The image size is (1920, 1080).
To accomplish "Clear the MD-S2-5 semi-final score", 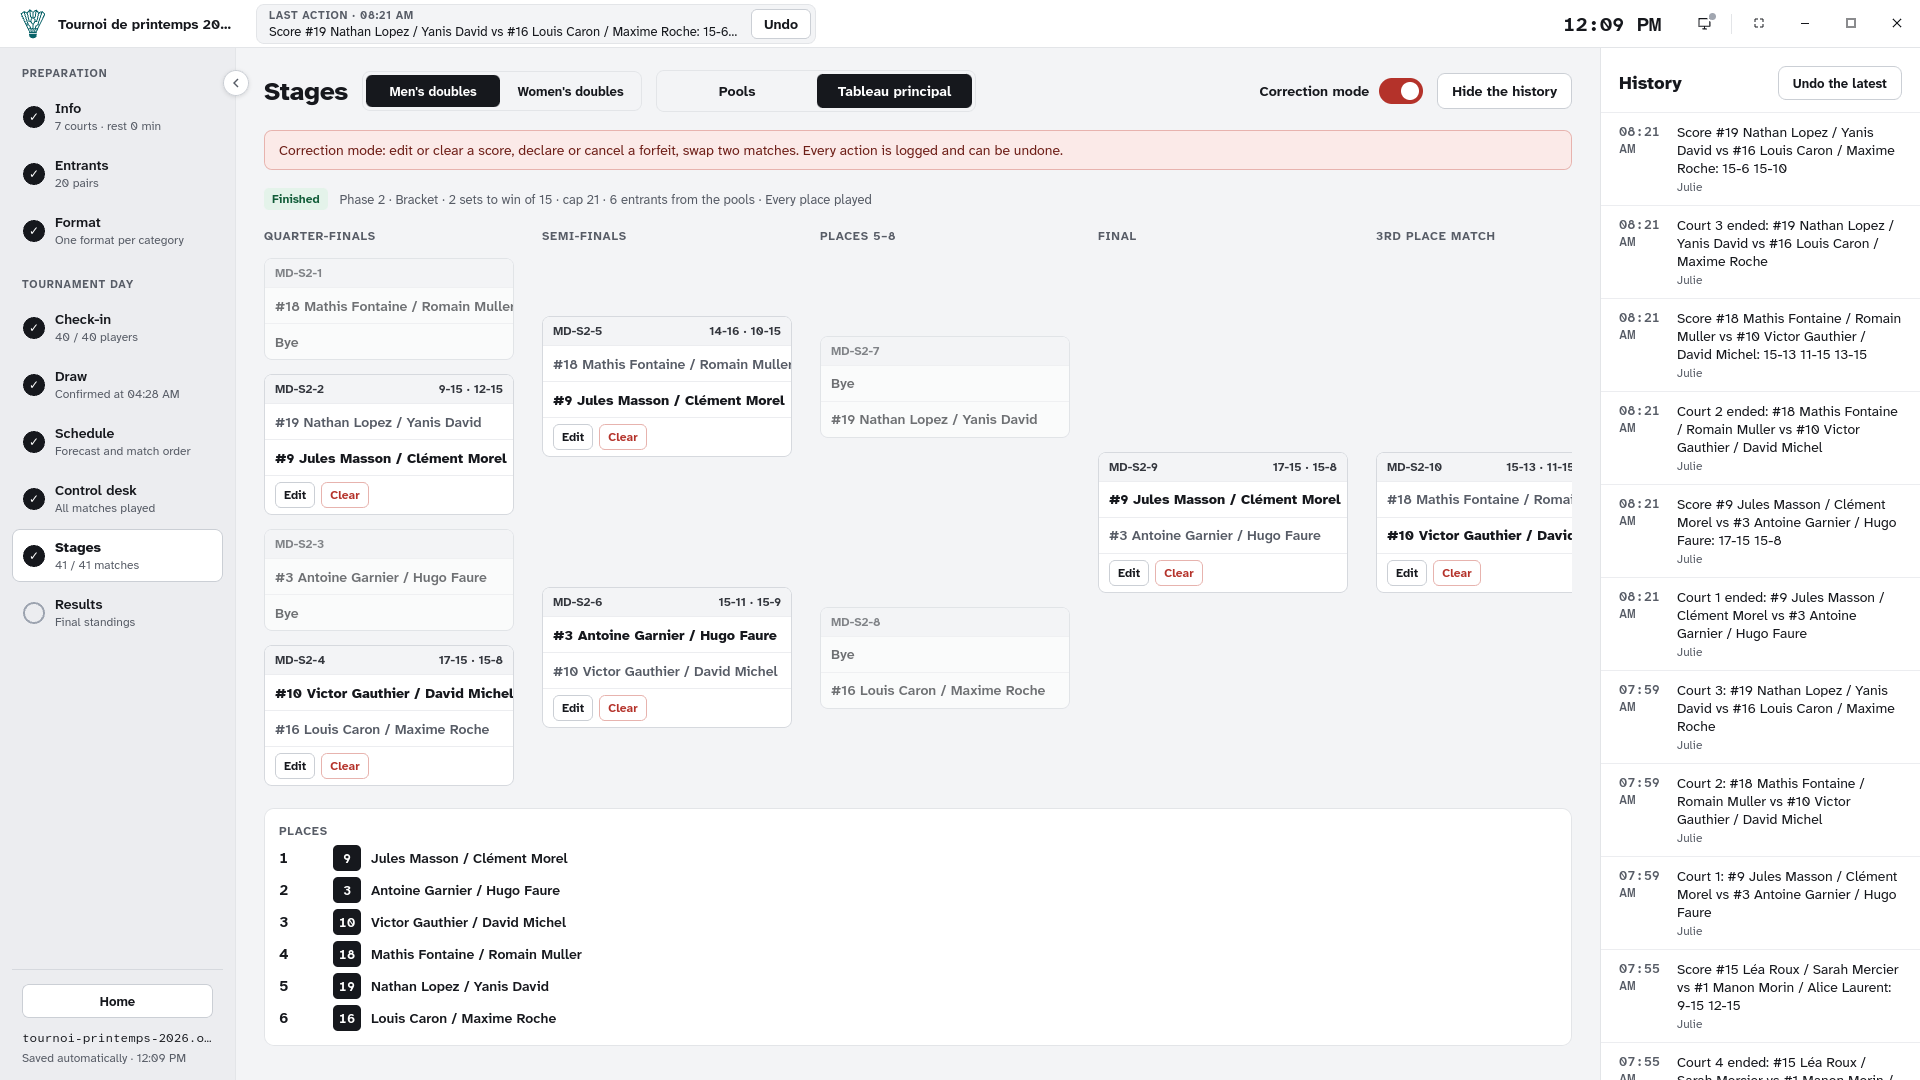I will (623, 437).
